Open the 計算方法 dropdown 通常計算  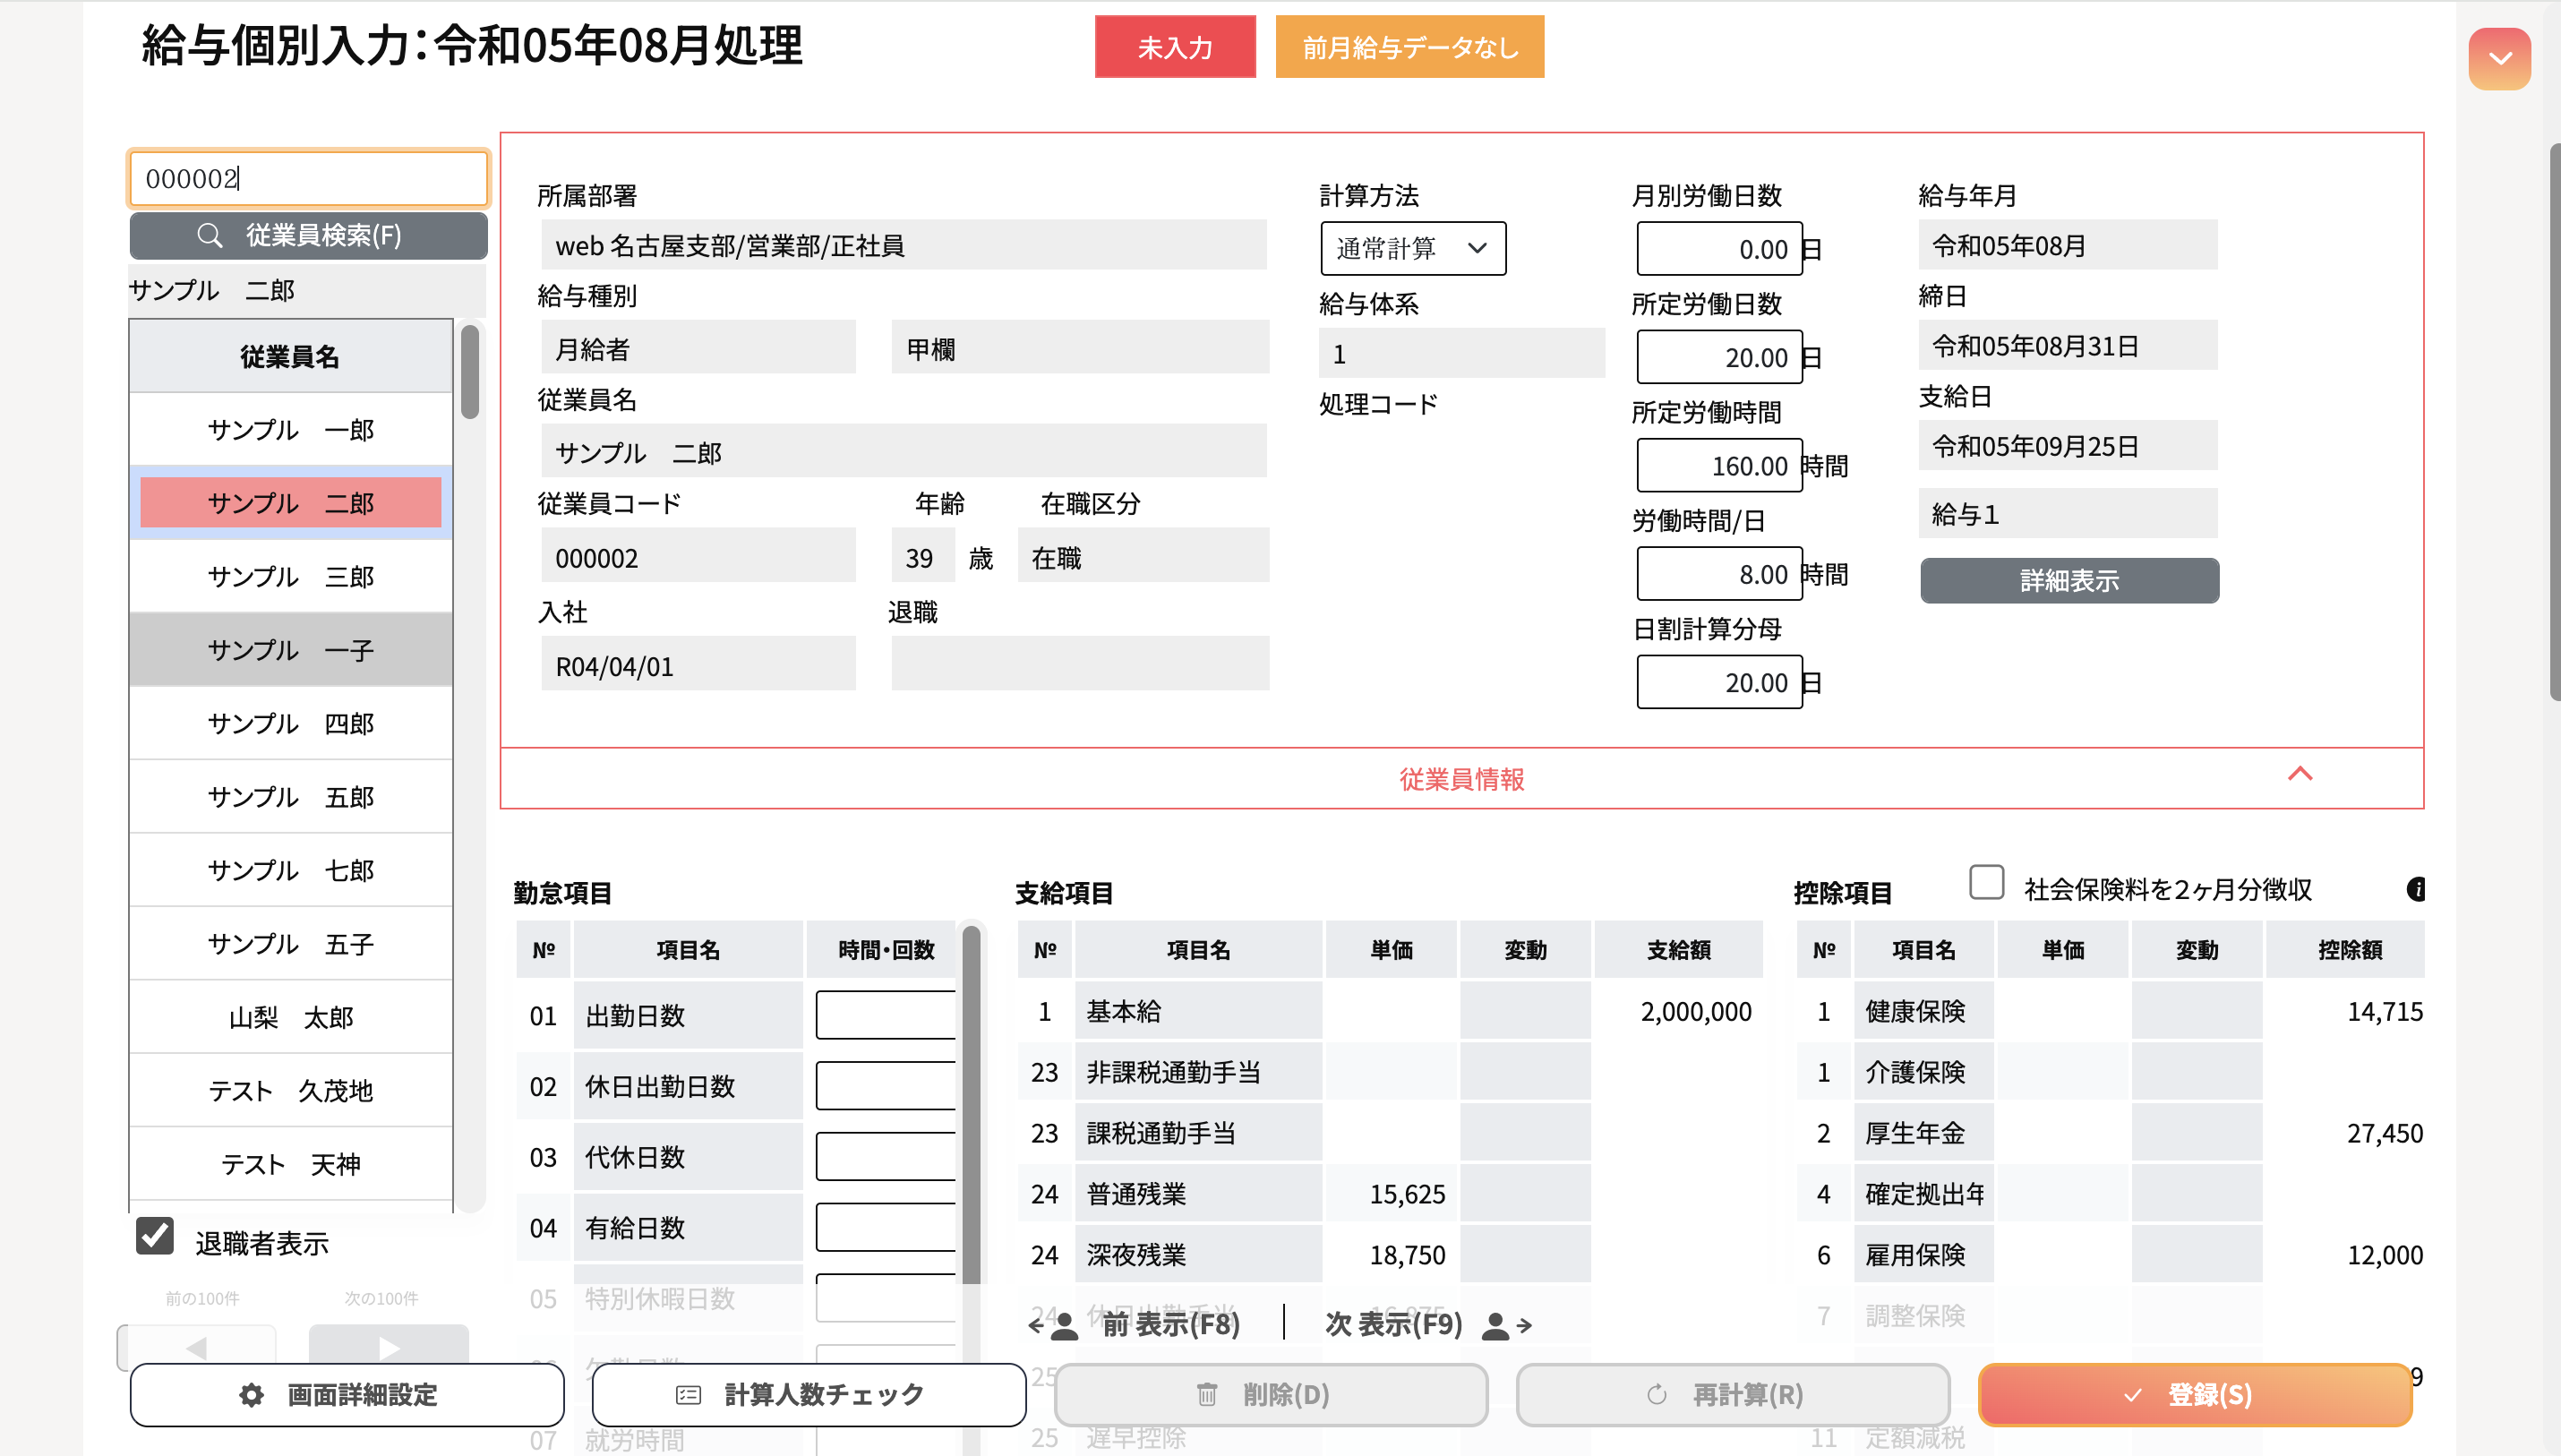tap(1412, 248)
